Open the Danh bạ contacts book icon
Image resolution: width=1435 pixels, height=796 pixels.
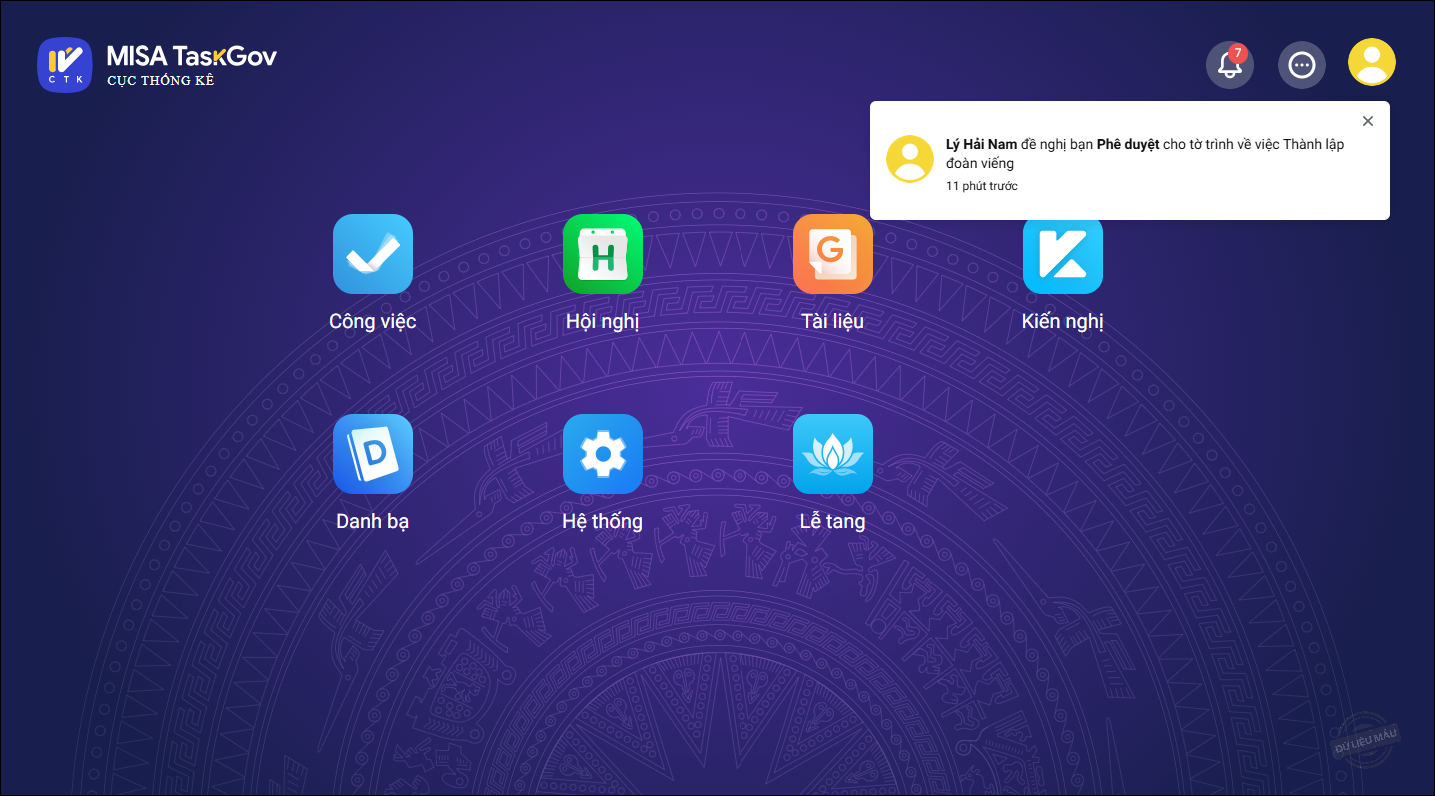[372, 454]
